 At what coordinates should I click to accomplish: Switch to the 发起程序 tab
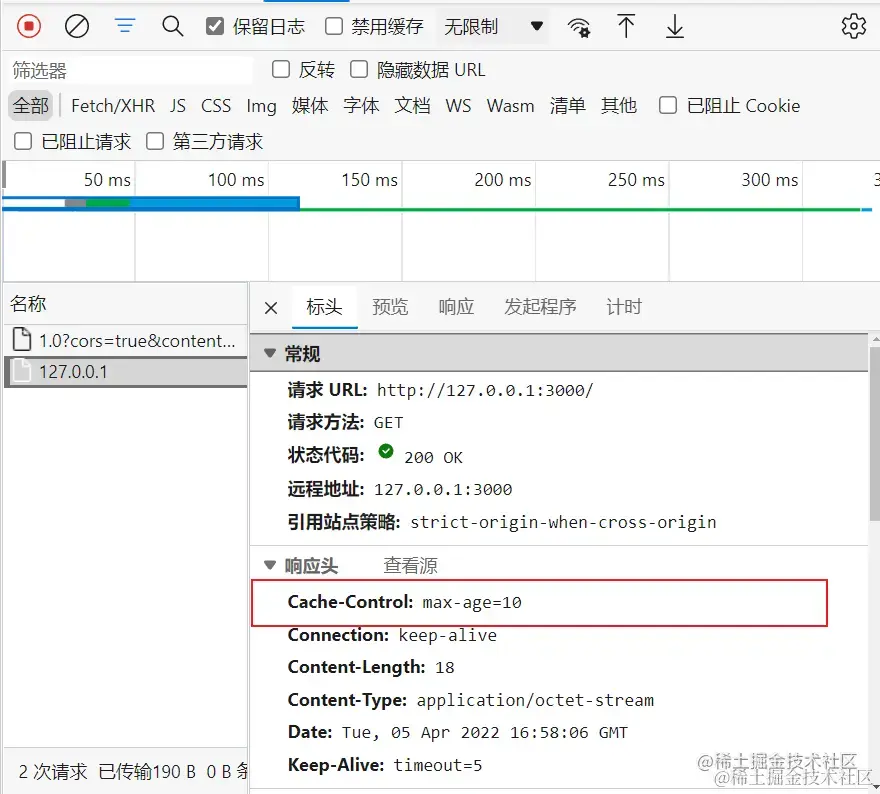click(x=540, y=307)
